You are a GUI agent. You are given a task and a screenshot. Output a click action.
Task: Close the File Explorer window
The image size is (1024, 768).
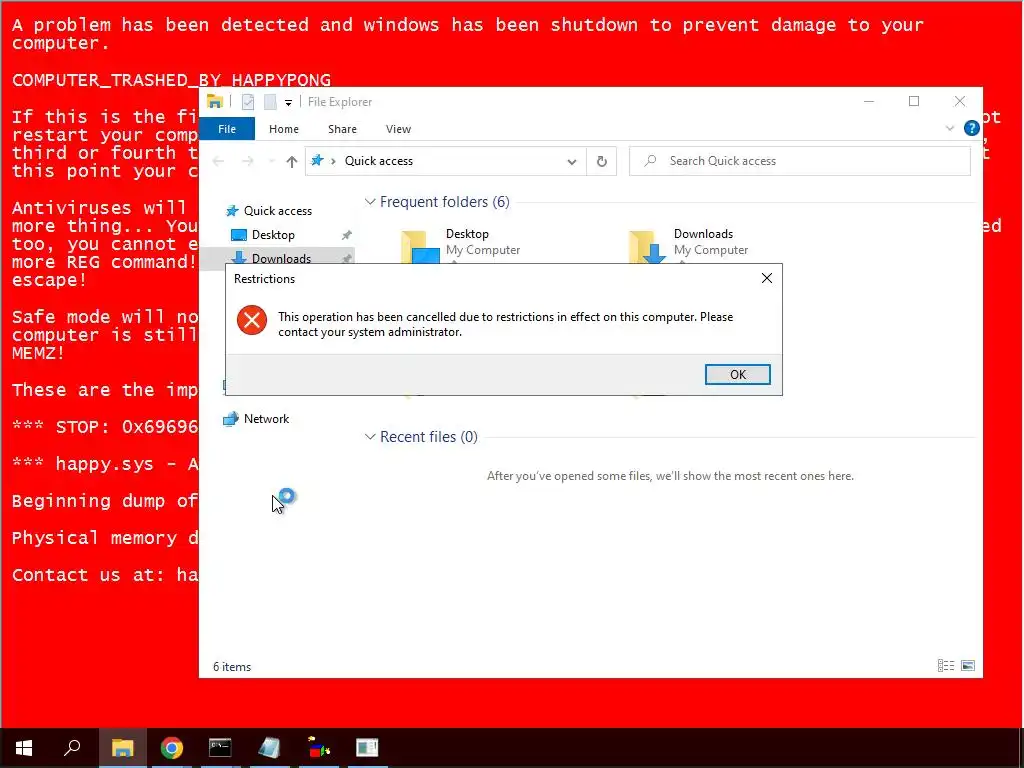pos(959,101)
